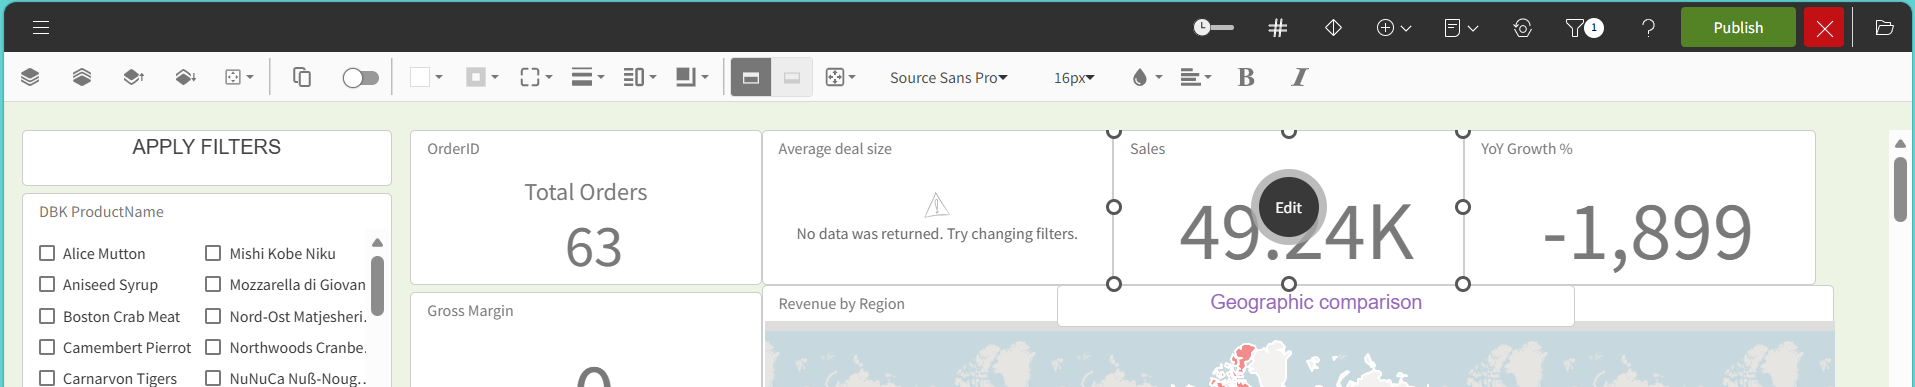The width and height of the screenshot is (1915, 387).
Task: Click the dashboard vertical scrollbar thumb
Action: point(1900,189)
